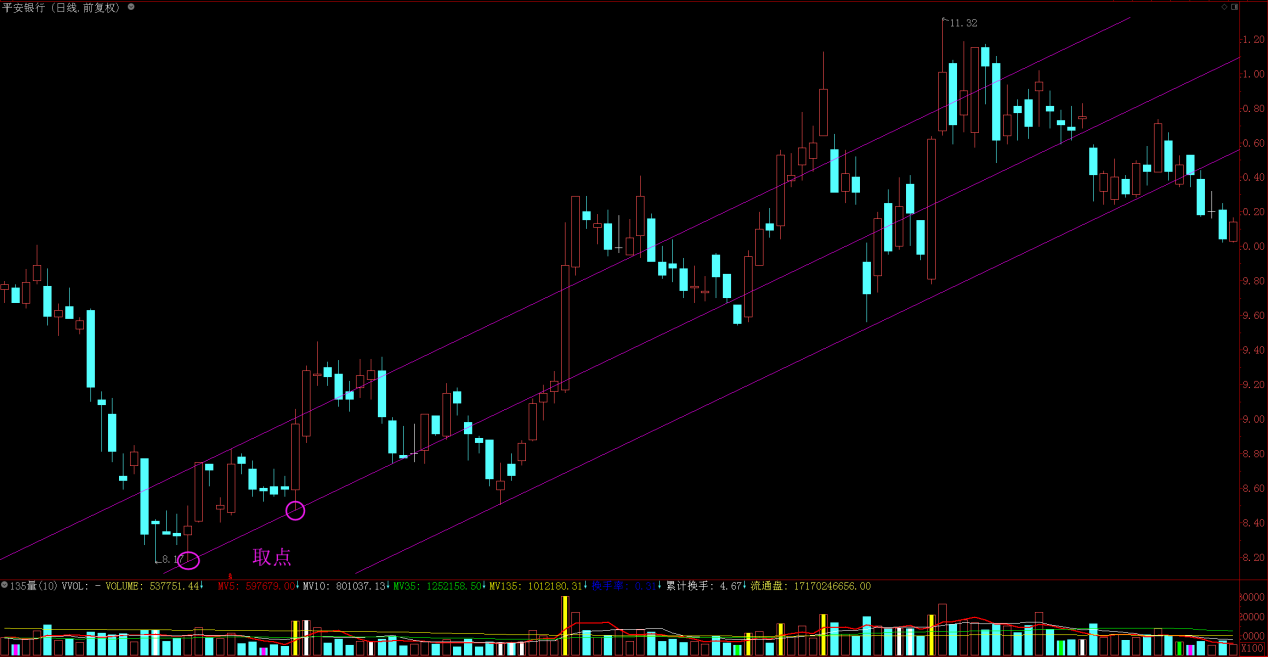Screen dimensions: 1268x657
Task: Select the MV35: 1252158.50 readout
Action: point(439,586)
